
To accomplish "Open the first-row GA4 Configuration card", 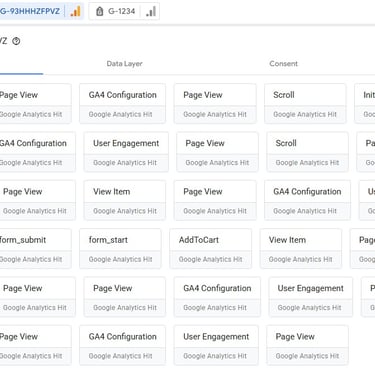I will click(x=122, y=104).
